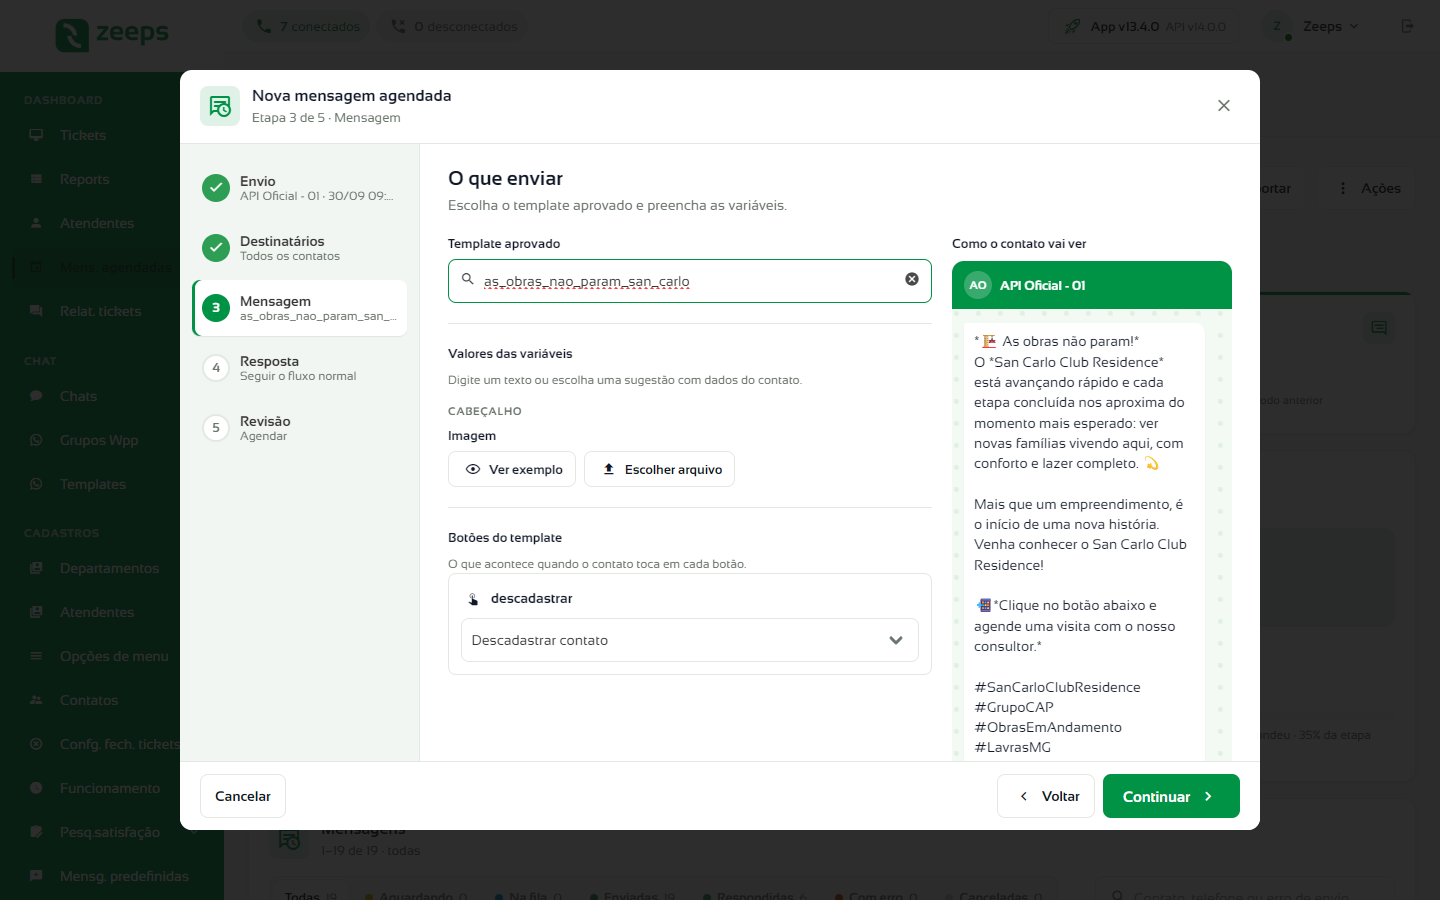Image resolution: width=1440 pixels, height=900 pixels.
Task: Close the Nova mensagem agendada dialog
Action: (x=1223, y=106)
